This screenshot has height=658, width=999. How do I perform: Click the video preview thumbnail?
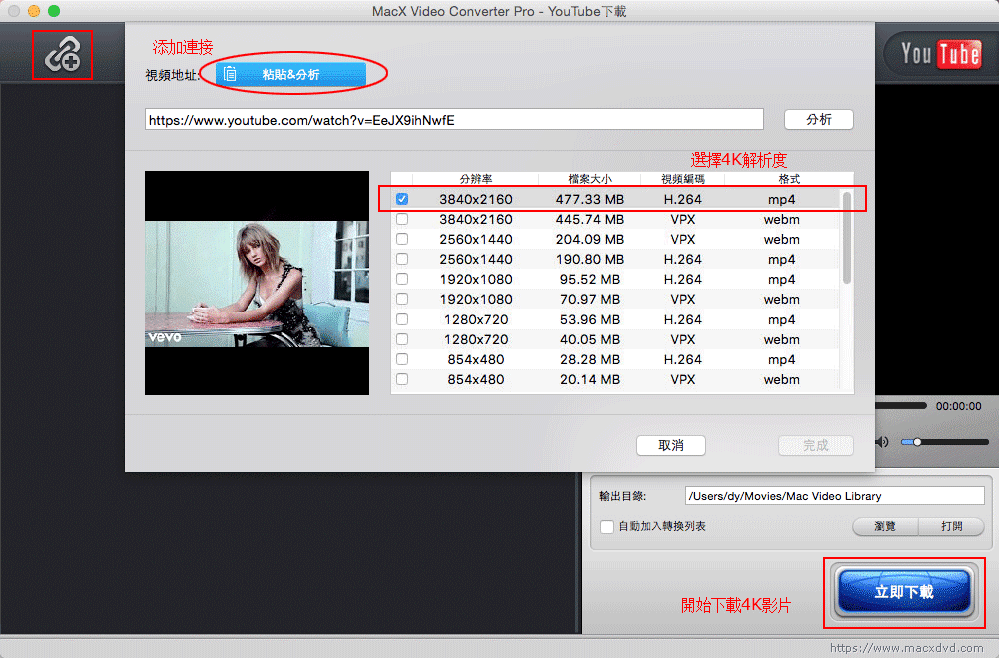tap(257, 283)
